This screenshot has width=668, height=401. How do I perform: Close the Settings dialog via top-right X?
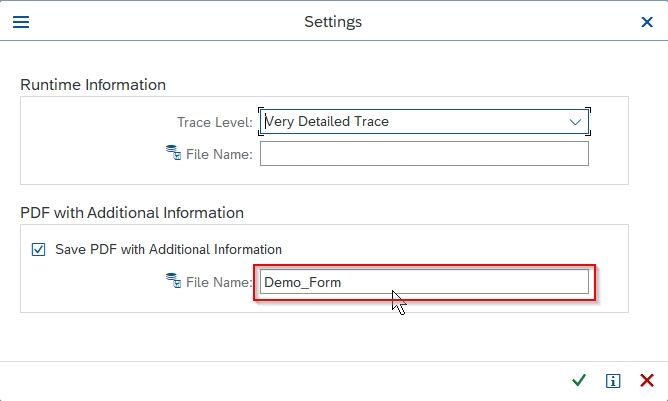coord(647,22)
